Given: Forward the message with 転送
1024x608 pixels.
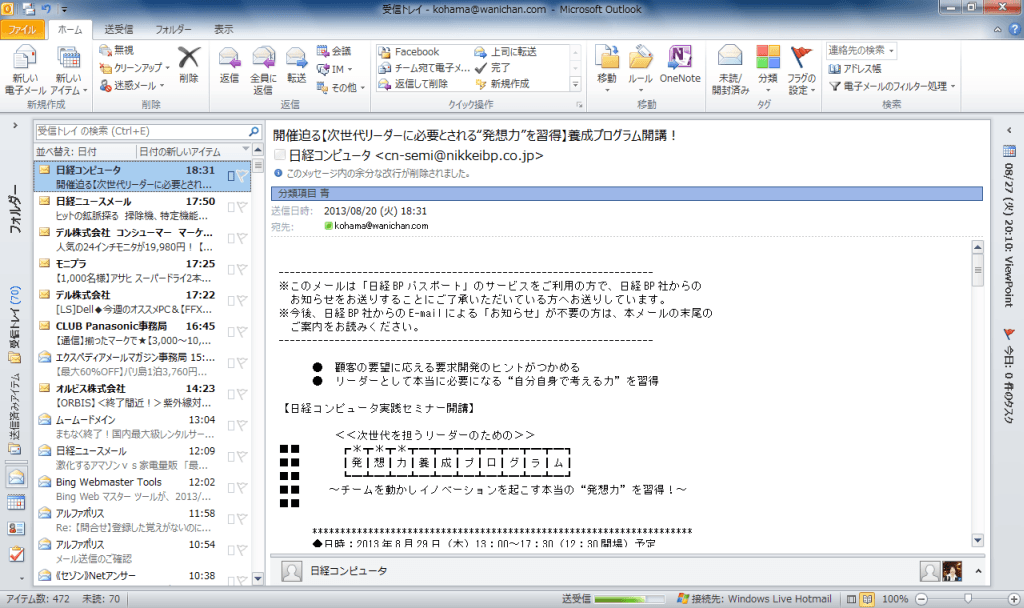Looking at the screenshot, I should 296,65.
